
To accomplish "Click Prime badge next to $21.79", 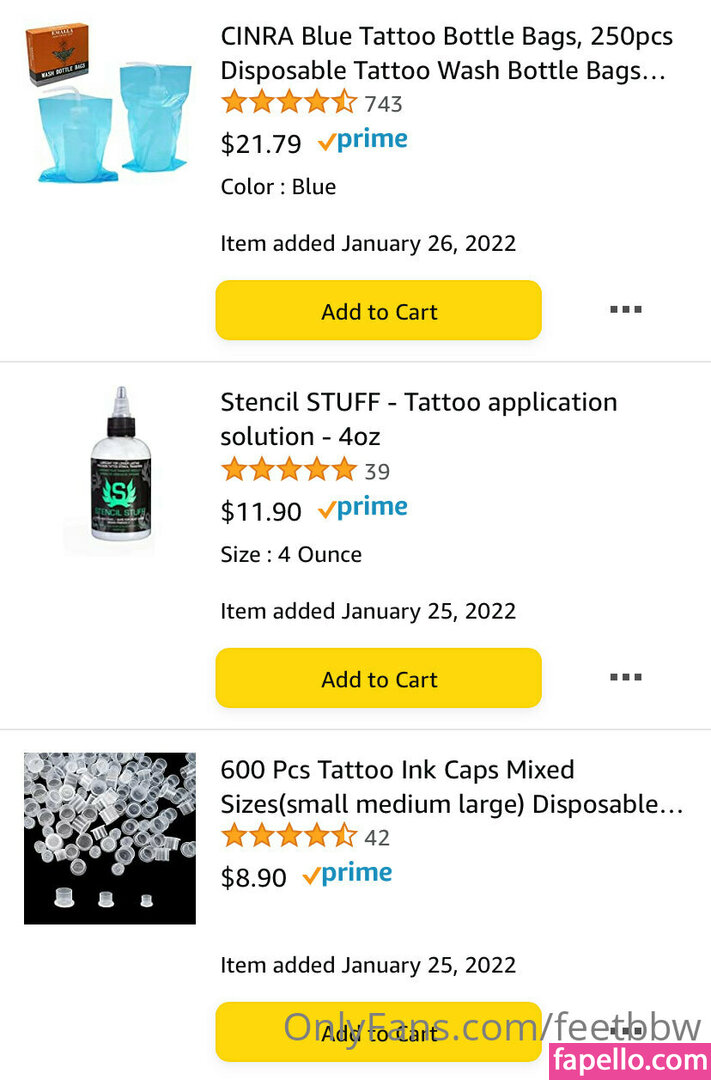I will [363, 142].
